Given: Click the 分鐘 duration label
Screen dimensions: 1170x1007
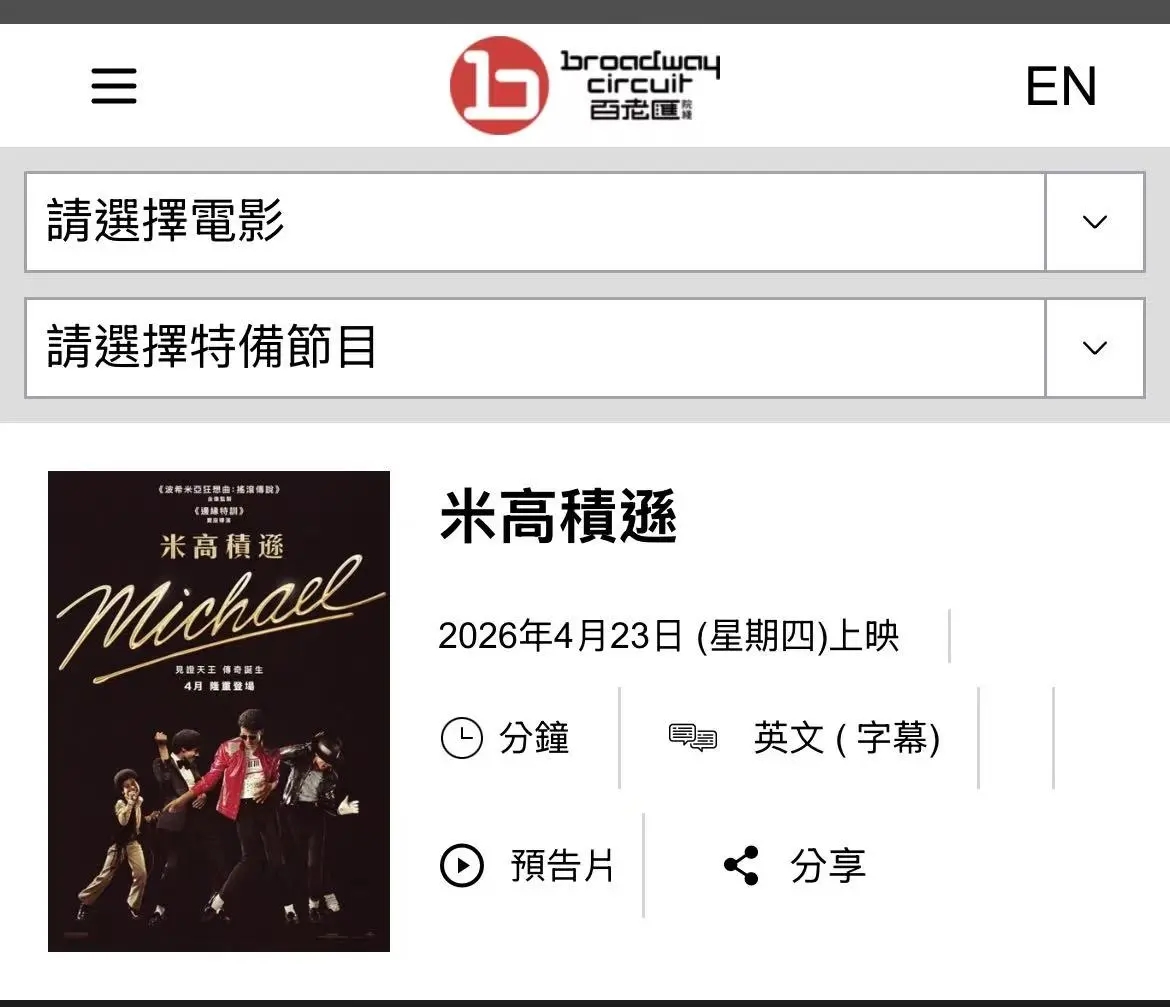Looking at the screenshot, I should click(534, 738).
